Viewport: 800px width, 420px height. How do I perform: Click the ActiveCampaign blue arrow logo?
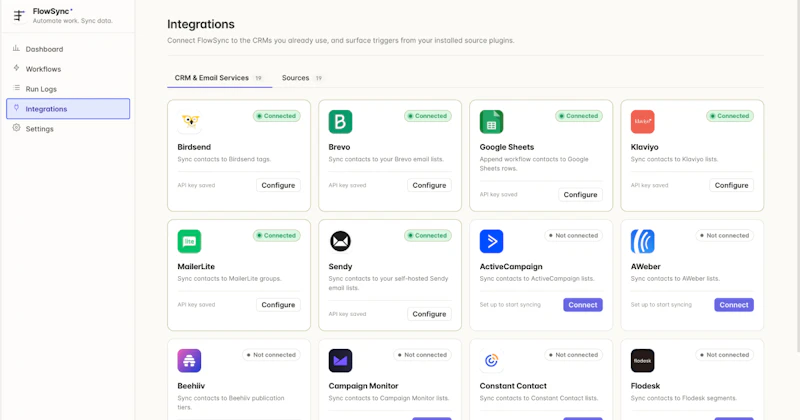tap(491, 241)
